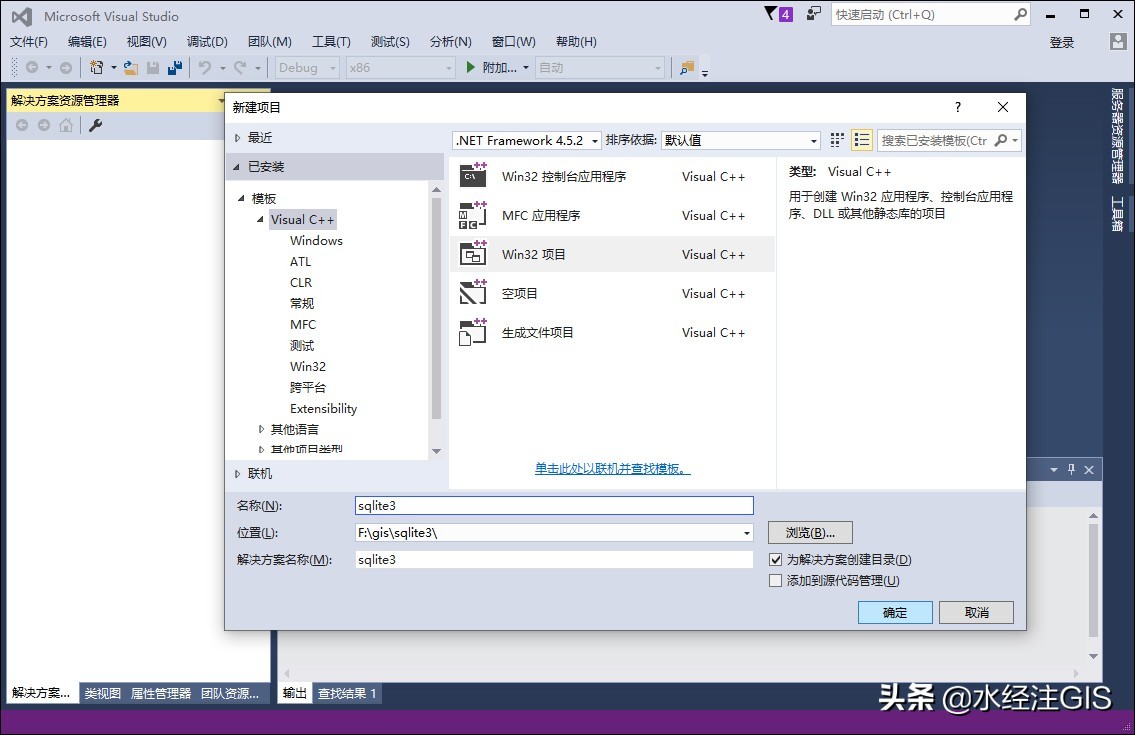This screenshot has width=1135, height=735.
Task: Select the Win32 项目 template
Action: coord(612,255)
